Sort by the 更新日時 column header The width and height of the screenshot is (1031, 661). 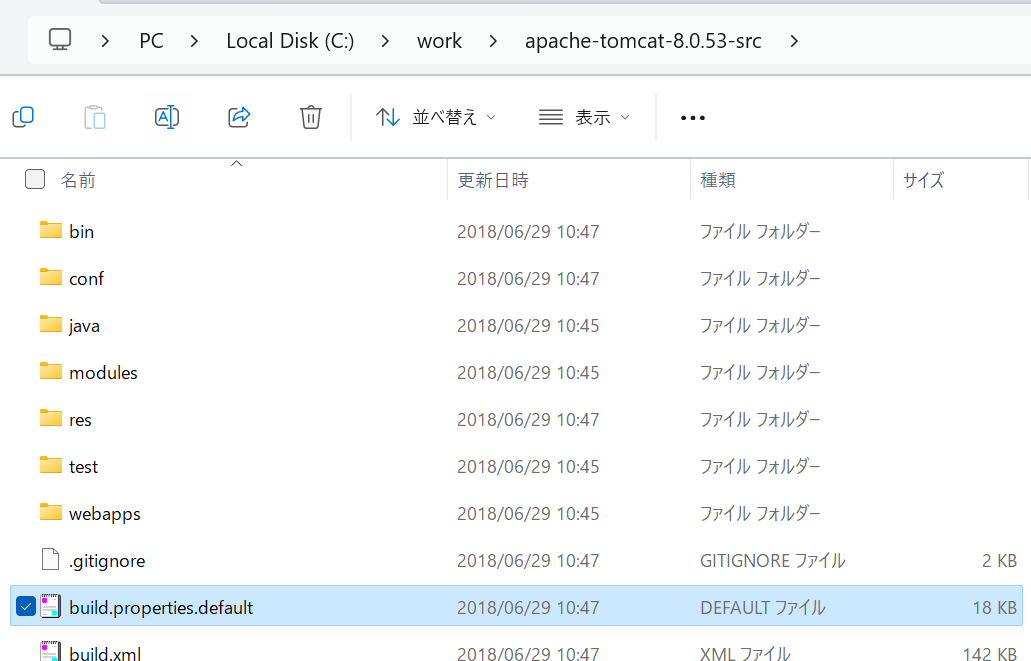point(493,180)
